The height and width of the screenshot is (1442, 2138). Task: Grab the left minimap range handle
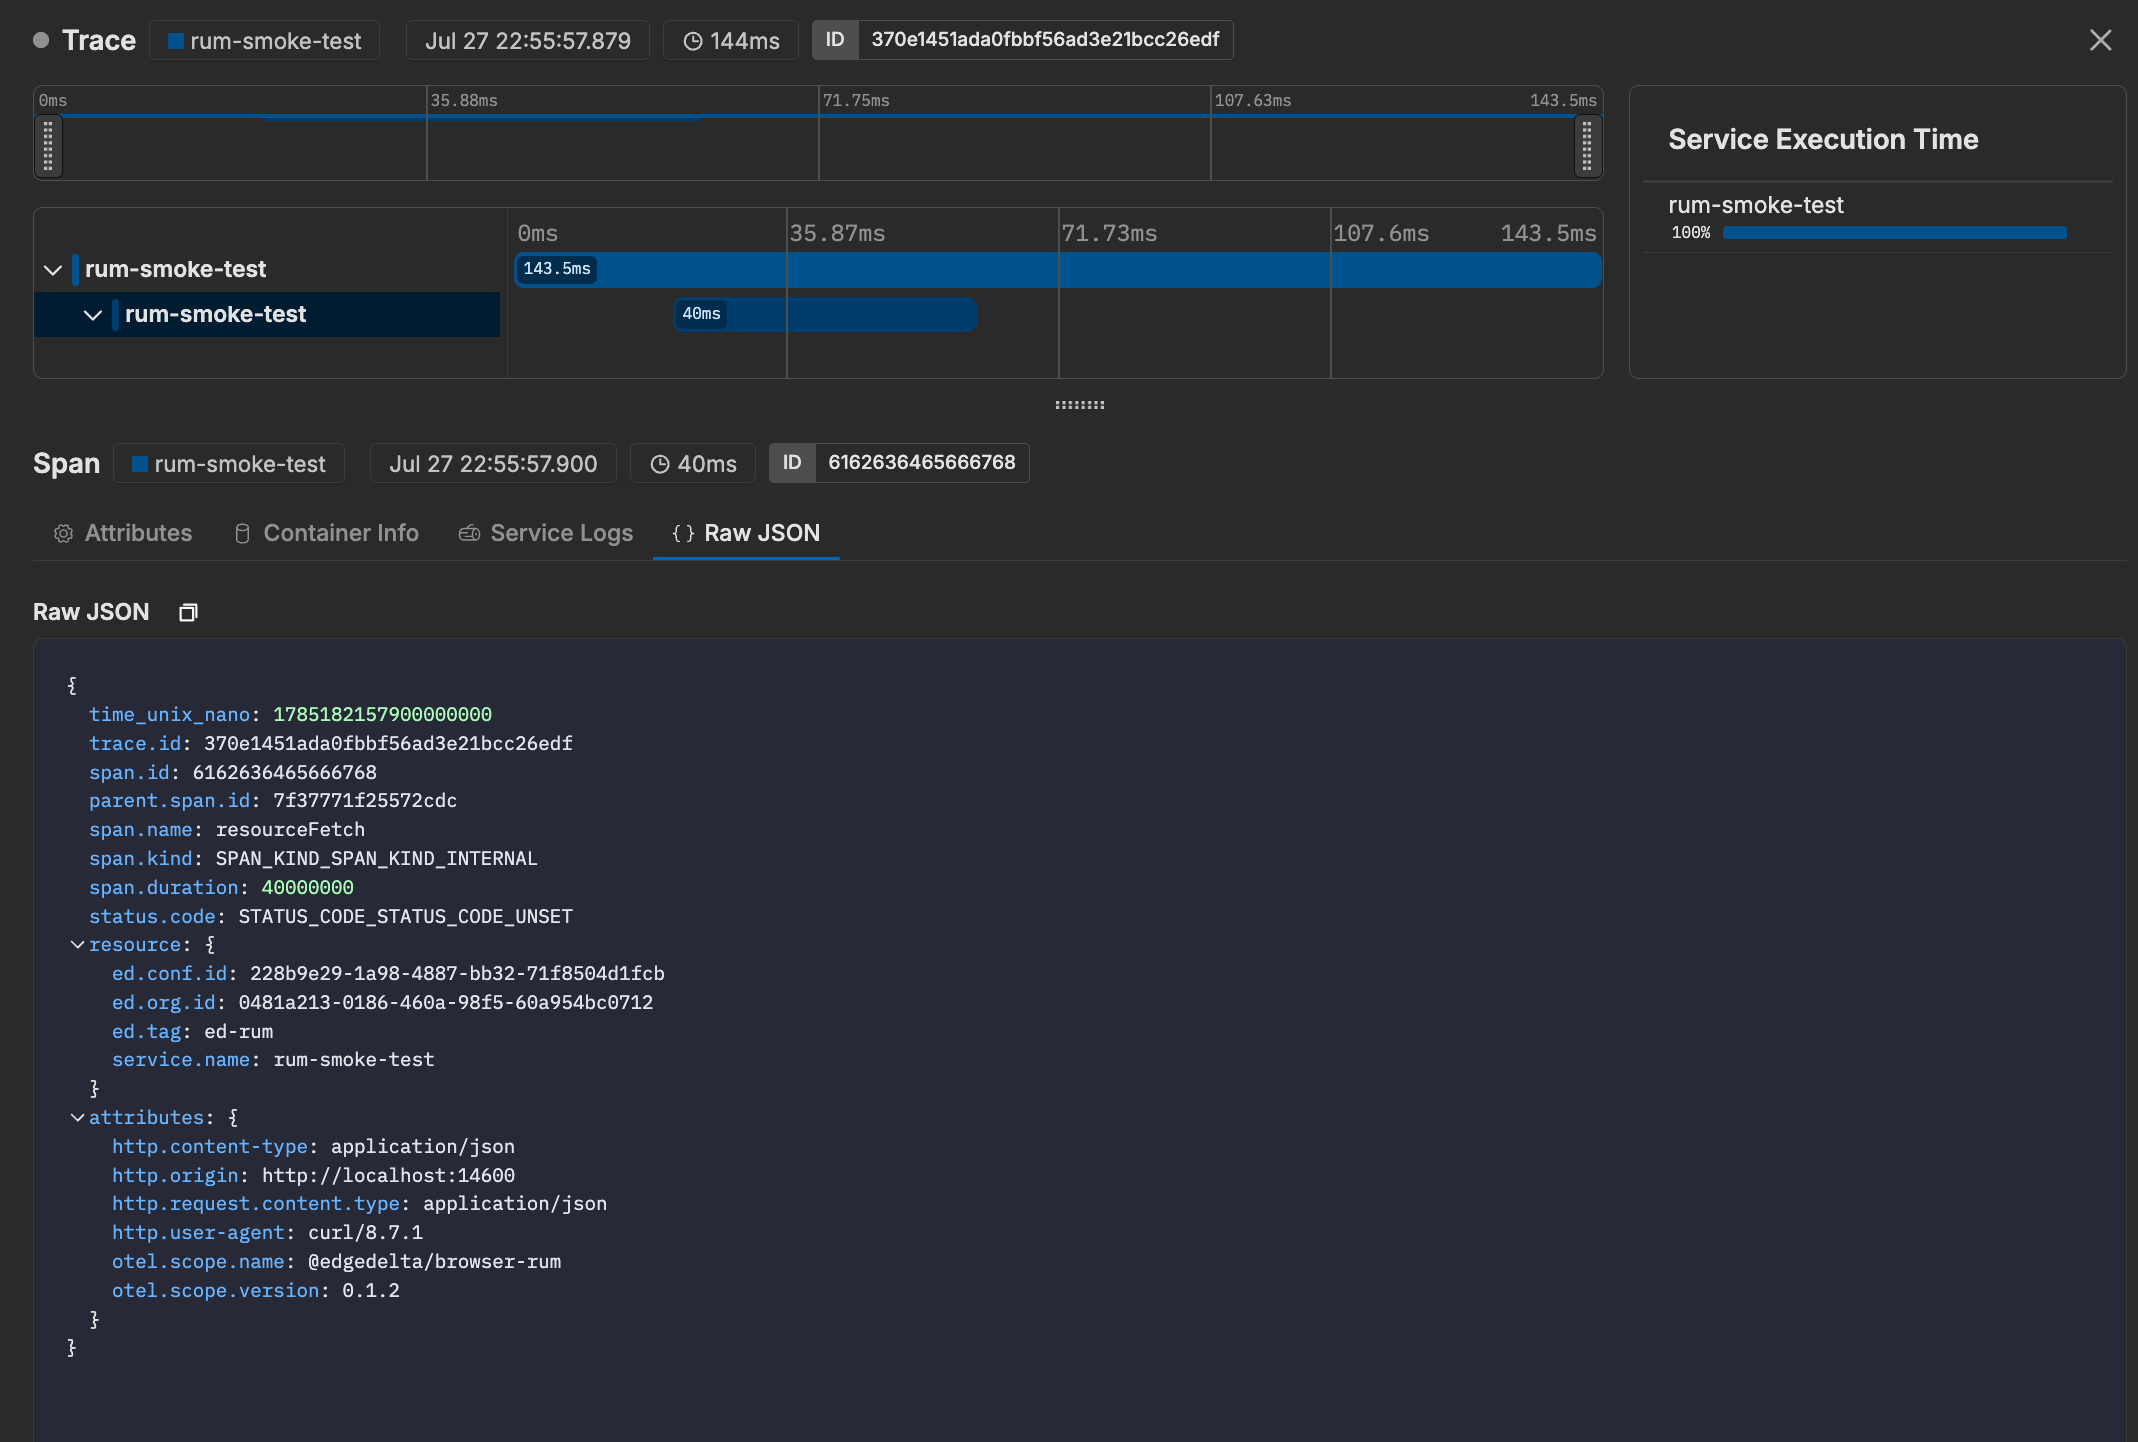click(48, 146)
